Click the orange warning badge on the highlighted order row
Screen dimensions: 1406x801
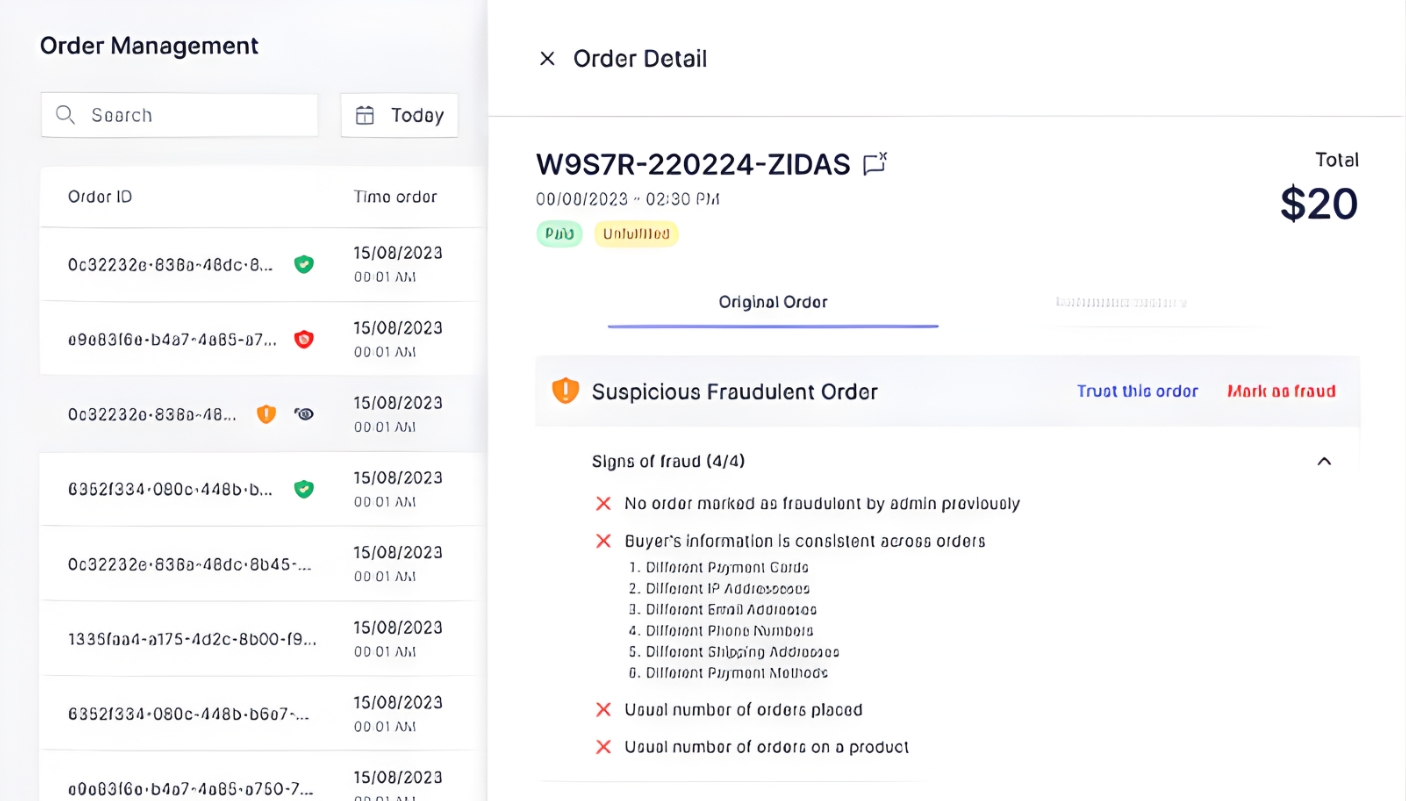(x=266, y=413)
